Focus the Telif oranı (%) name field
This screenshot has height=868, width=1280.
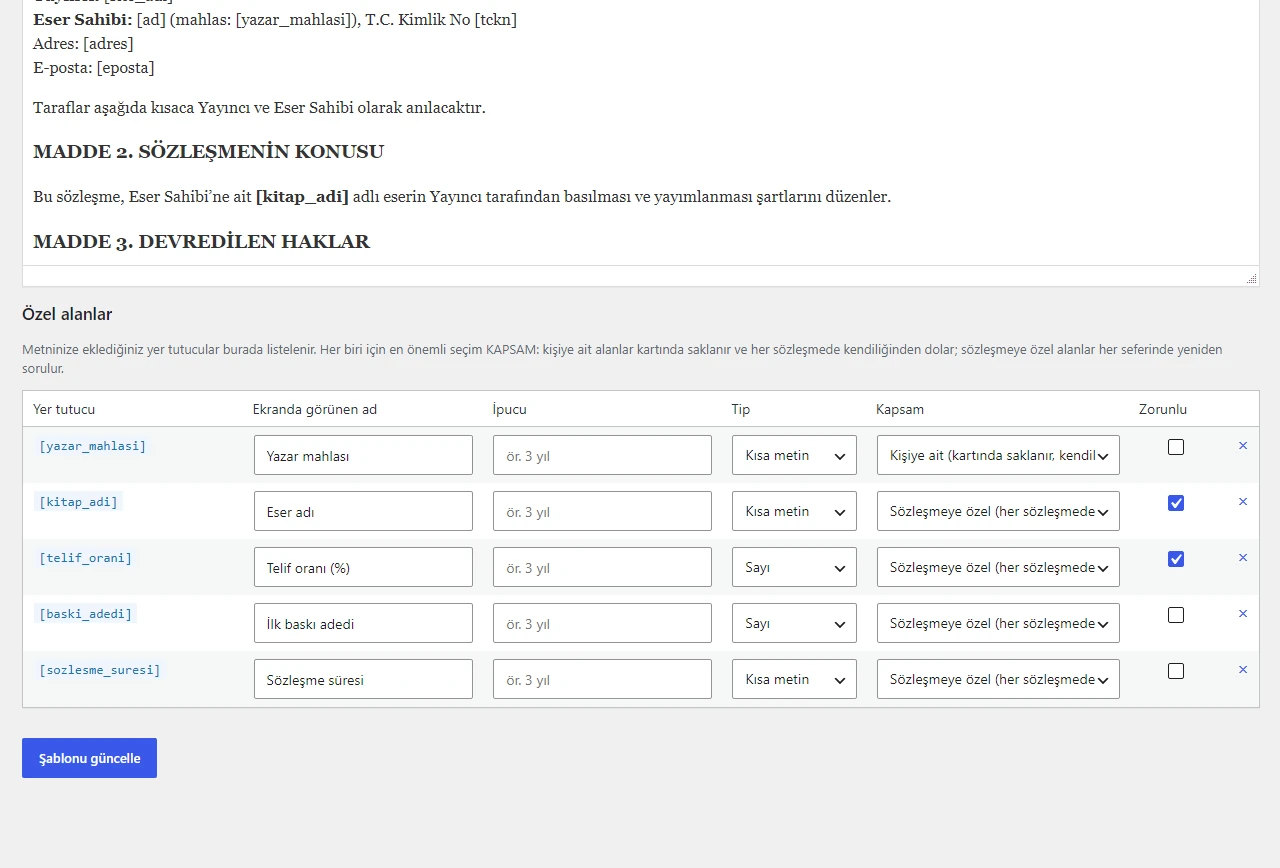[363, 567]
